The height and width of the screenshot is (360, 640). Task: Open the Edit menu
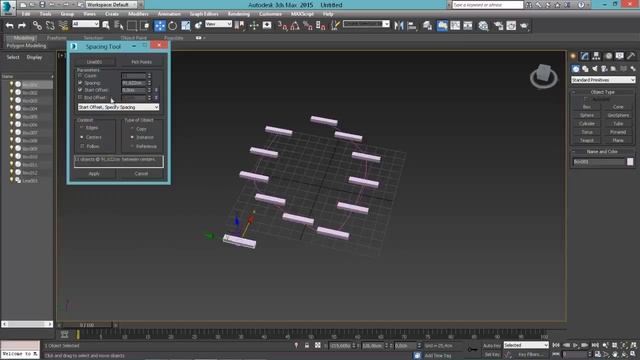(26, 14)
